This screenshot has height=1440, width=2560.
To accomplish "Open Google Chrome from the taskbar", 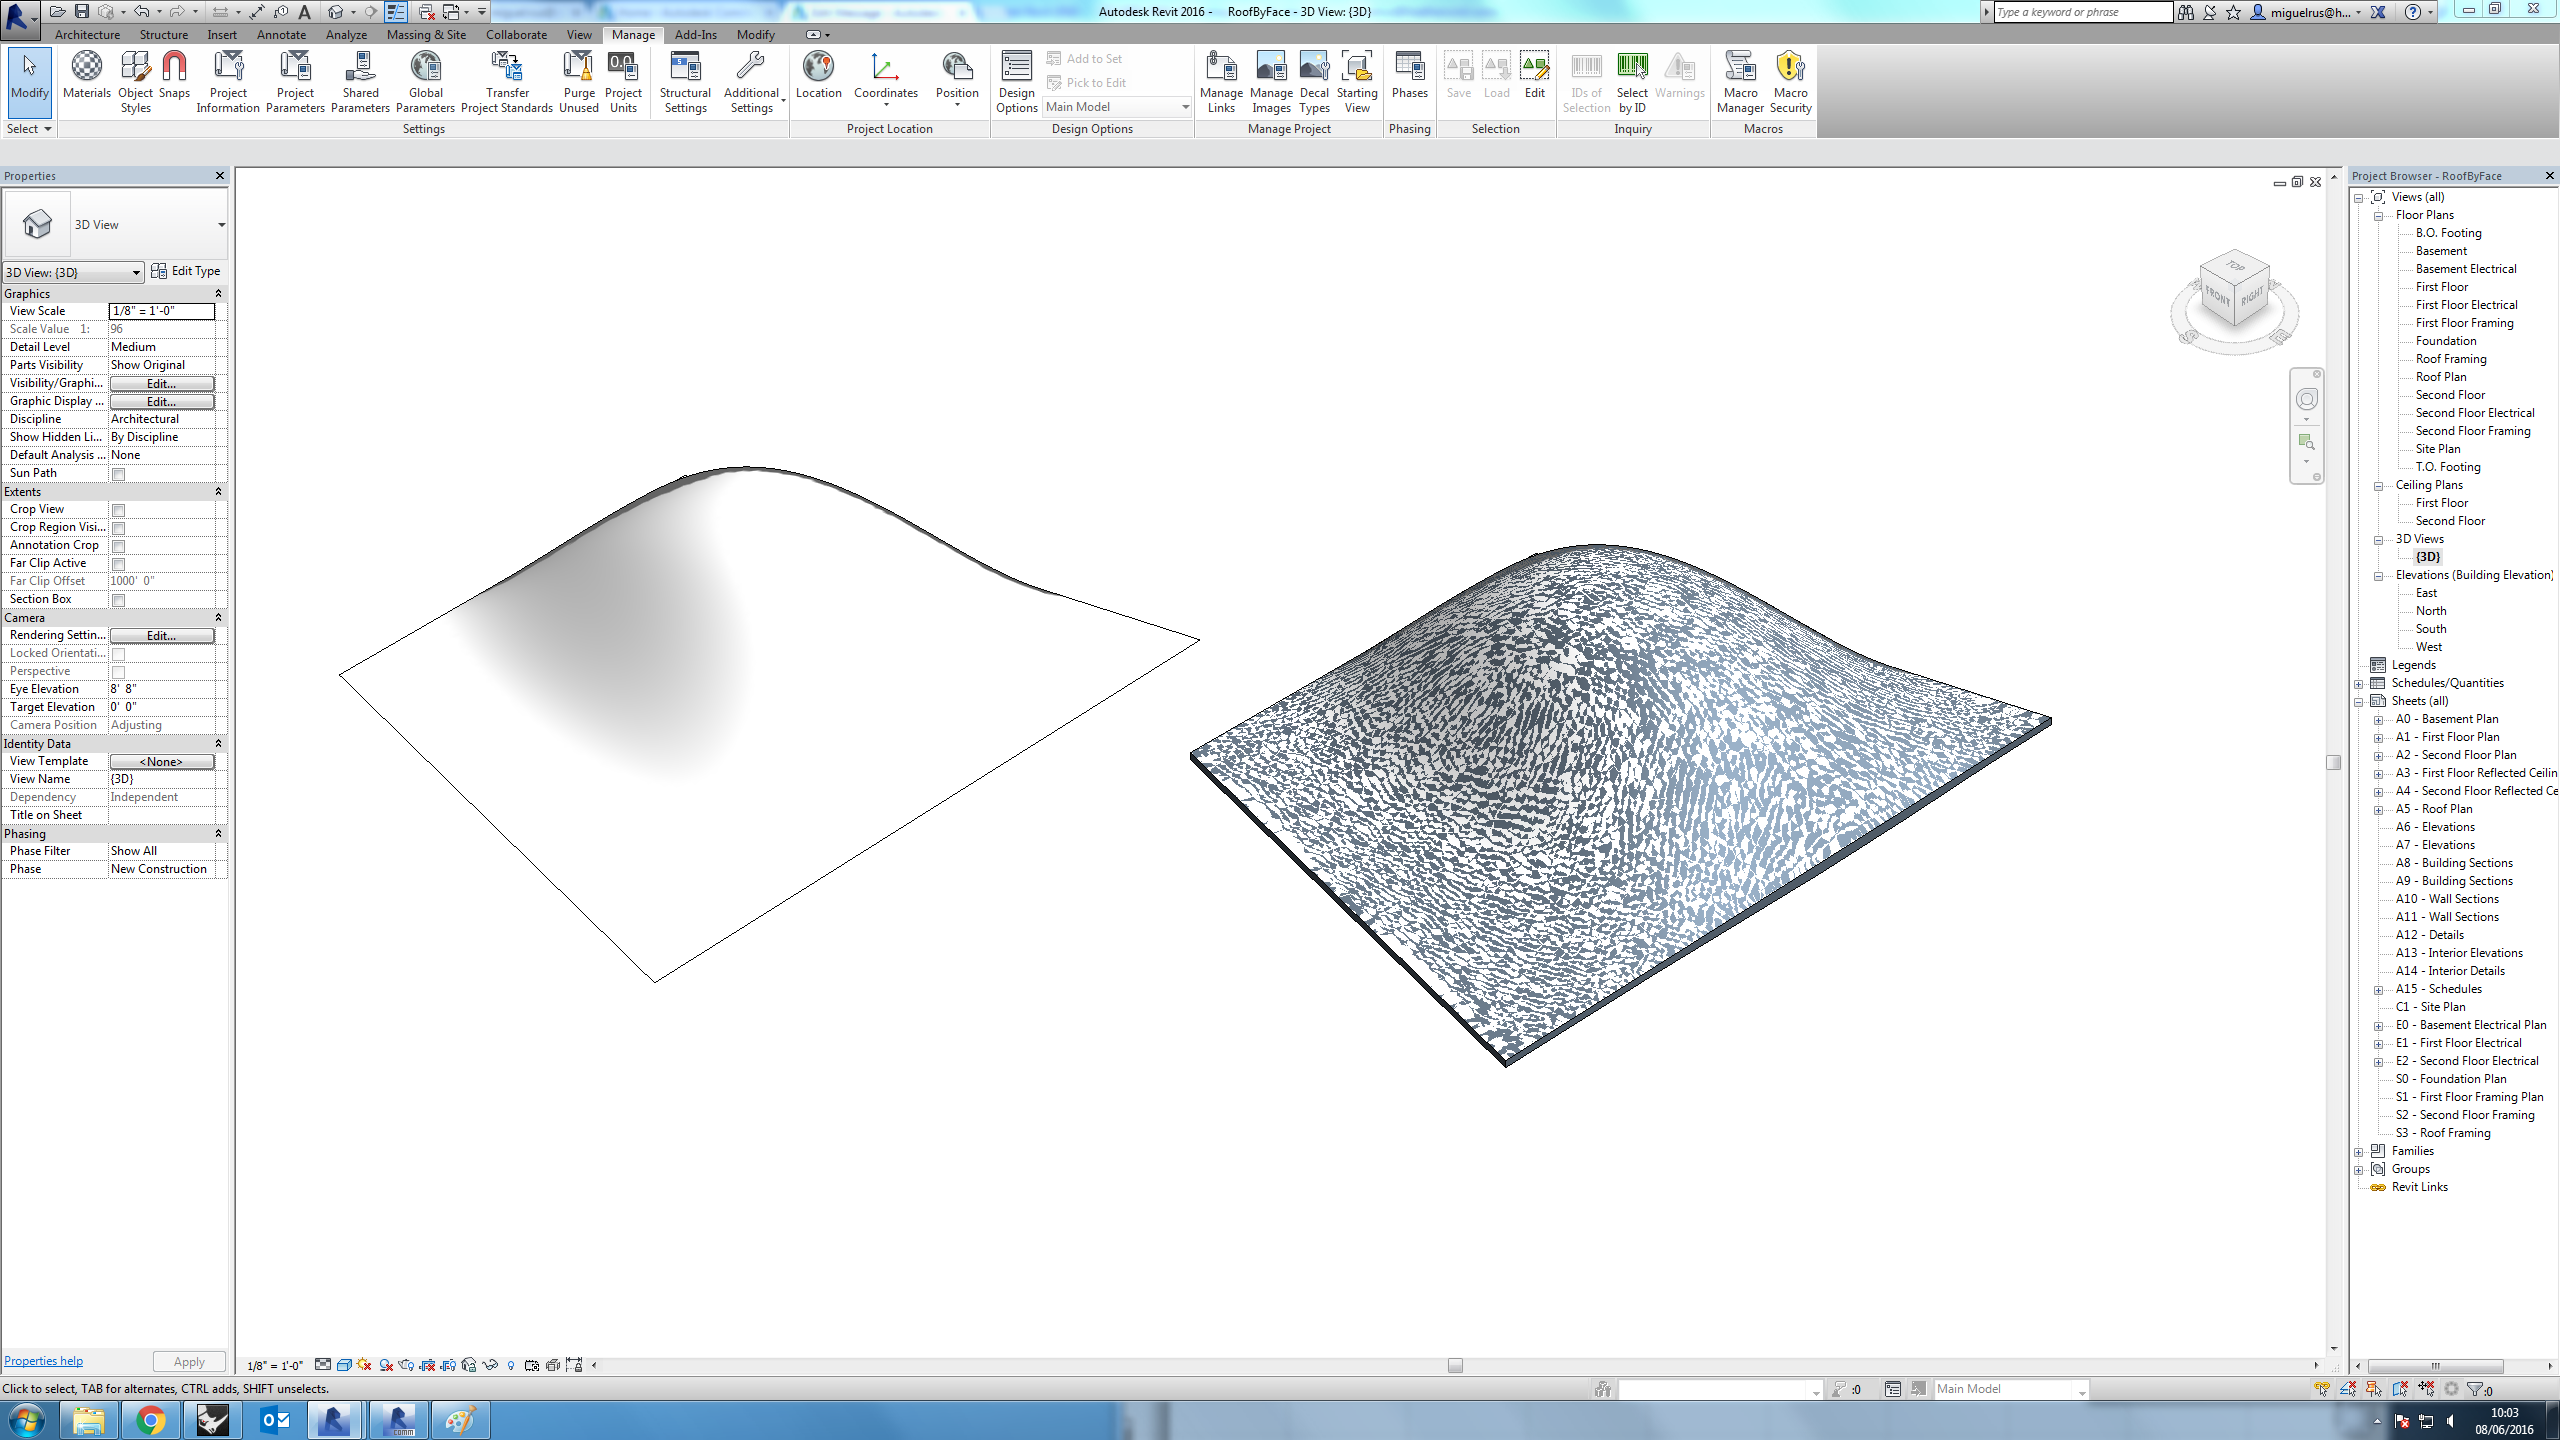I will coord(150,1420).
